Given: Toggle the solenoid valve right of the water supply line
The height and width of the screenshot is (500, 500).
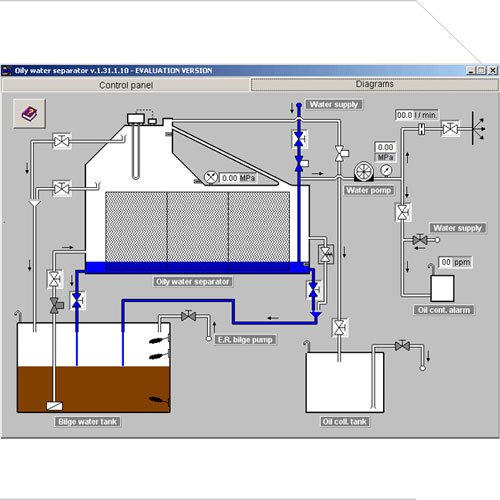Looking at the screenshot, I should tap(341, 153).
